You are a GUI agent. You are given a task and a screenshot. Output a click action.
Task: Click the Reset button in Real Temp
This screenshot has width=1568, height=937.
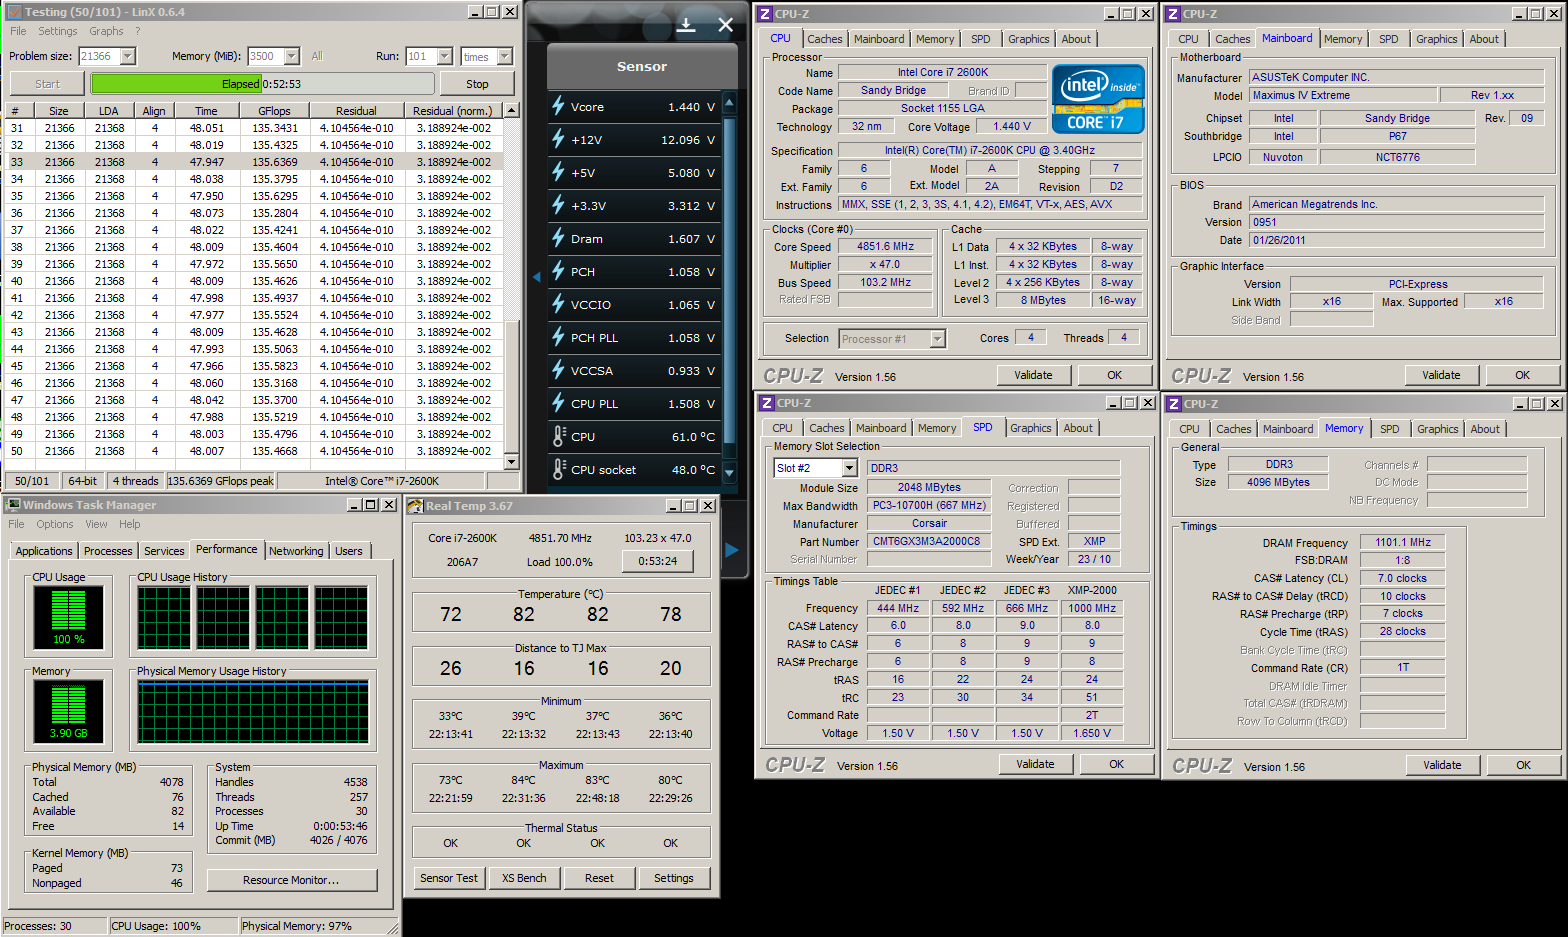[599, 878]
